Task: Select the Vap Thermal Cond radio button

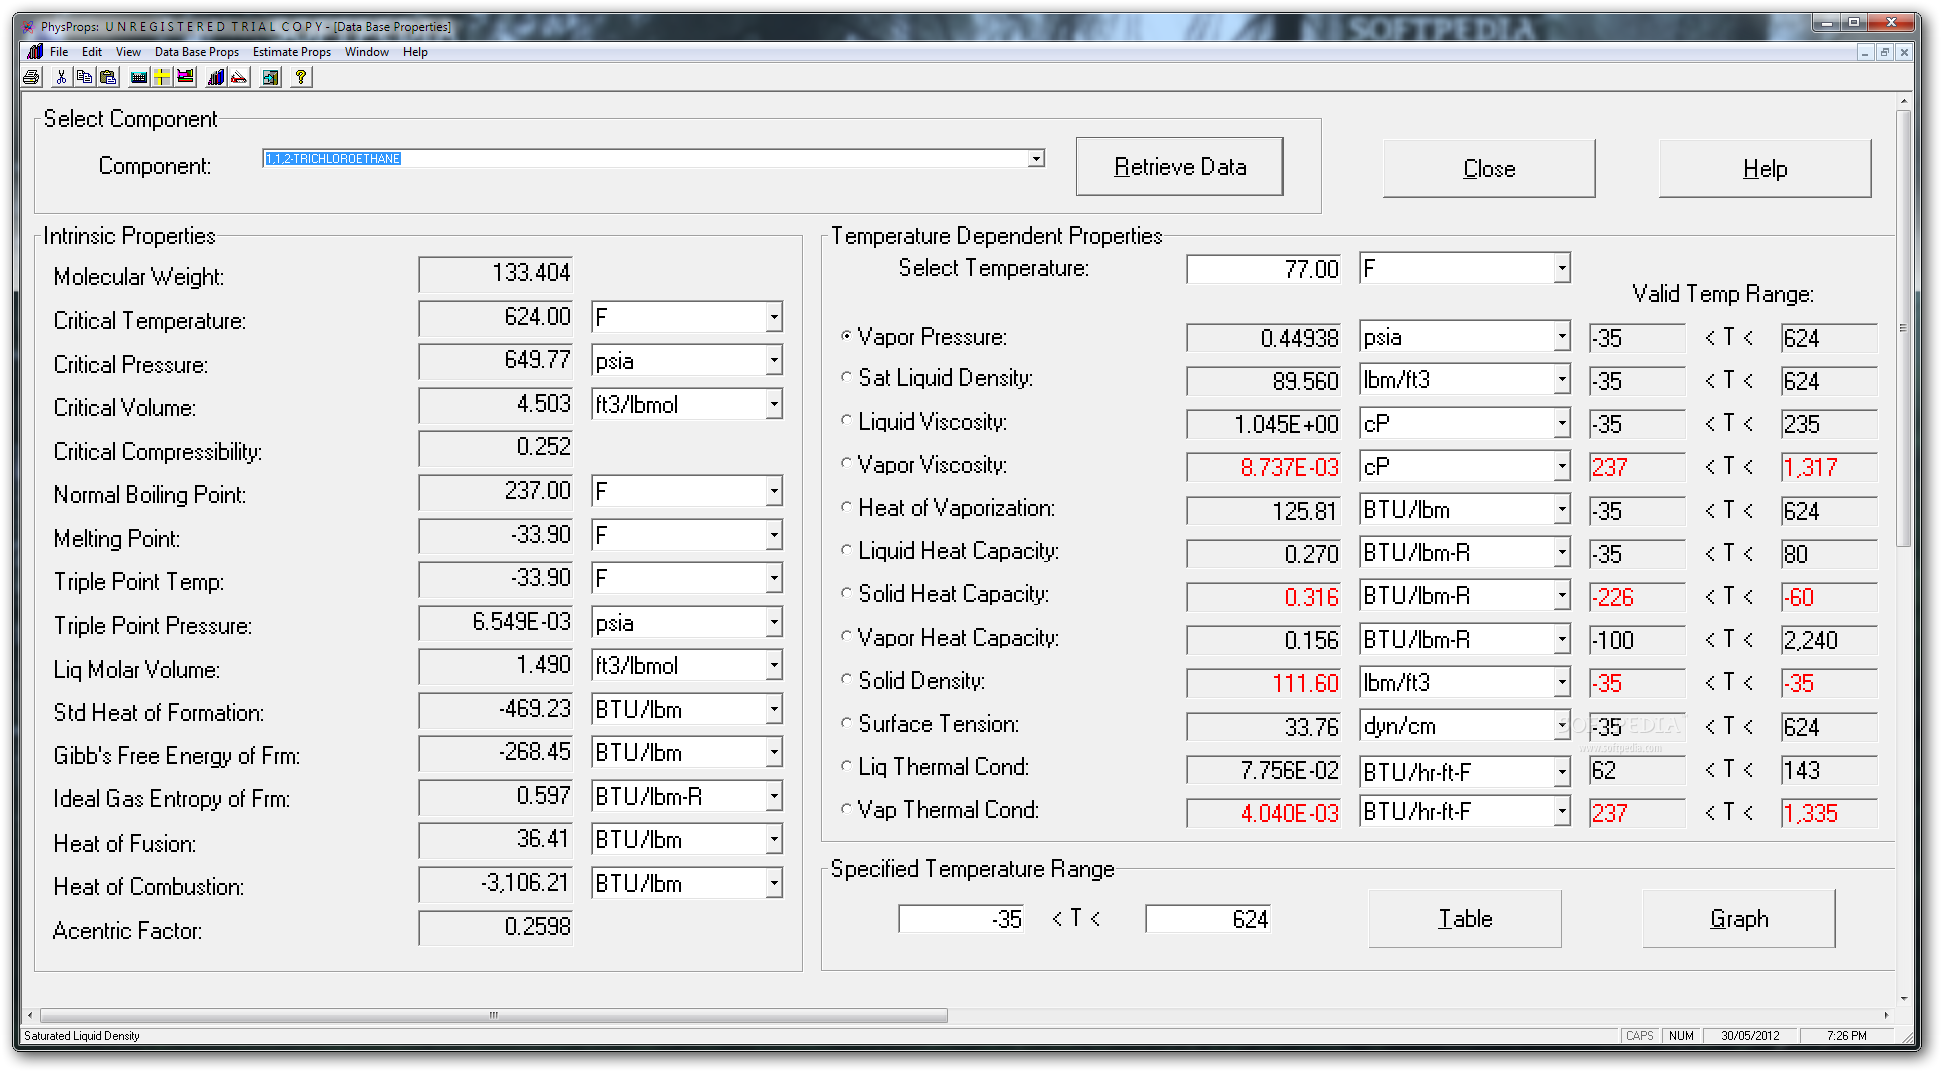Action: coord(846,809)
